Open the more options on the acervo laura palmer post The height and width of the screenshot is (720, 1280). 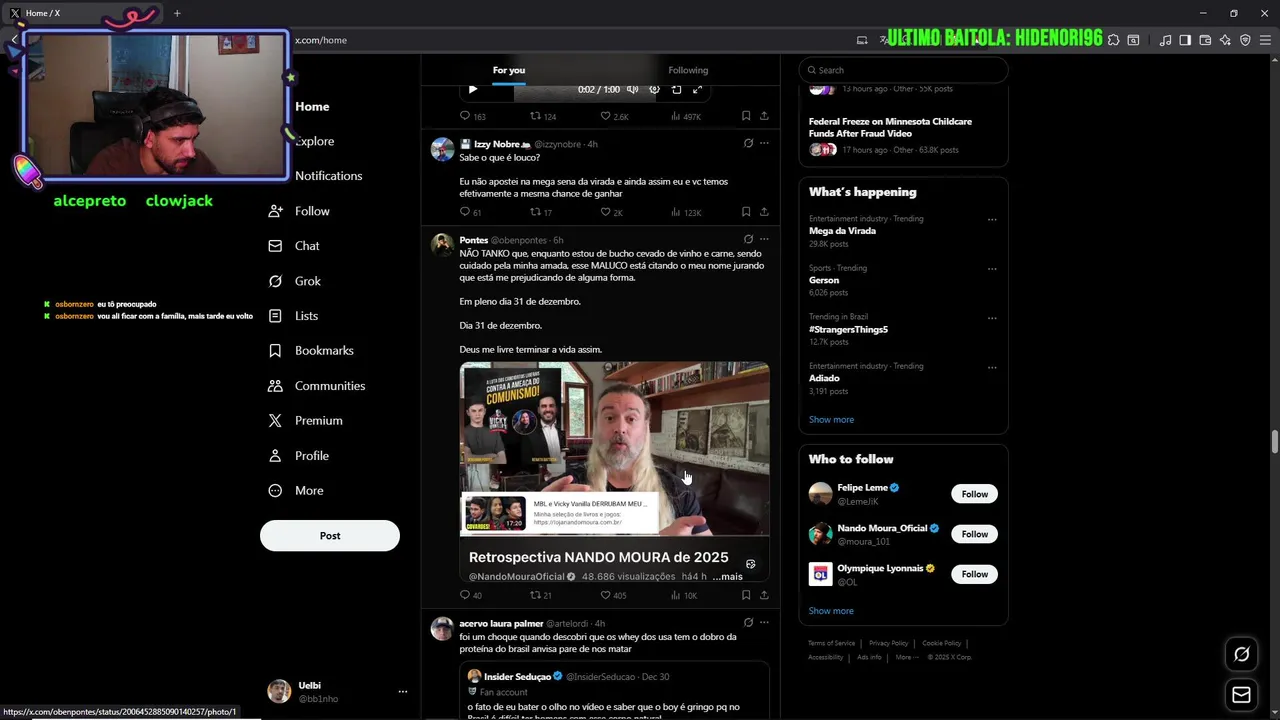pos(764,622)
